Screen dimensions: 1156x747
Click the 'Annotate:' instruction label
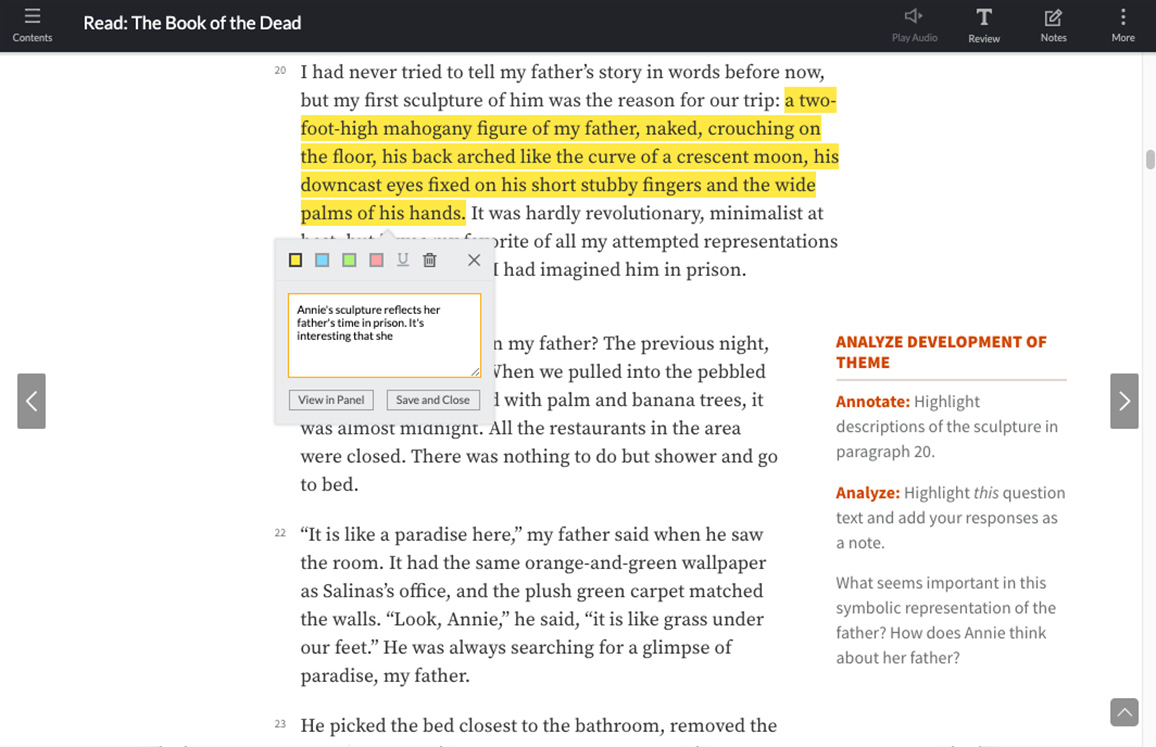click(873, 402)
